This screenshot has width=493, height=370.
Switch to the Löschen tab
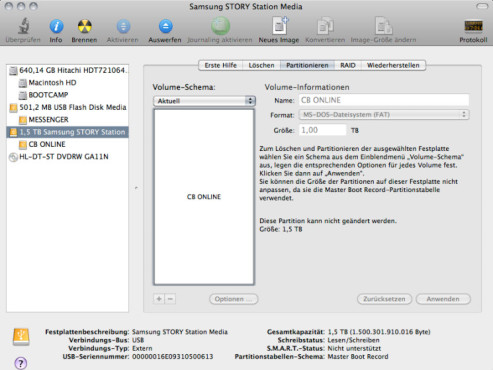[261, 65]
